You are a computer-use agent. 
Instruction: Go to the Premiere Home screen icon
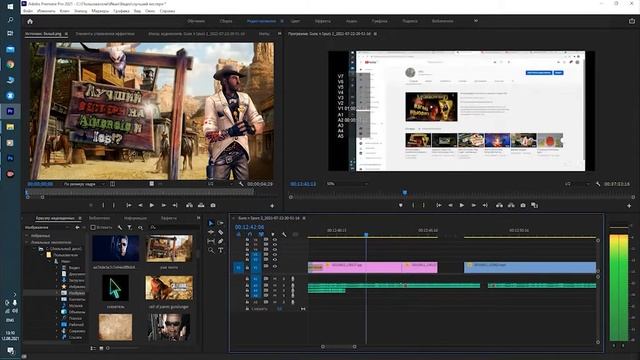[30, 21]
